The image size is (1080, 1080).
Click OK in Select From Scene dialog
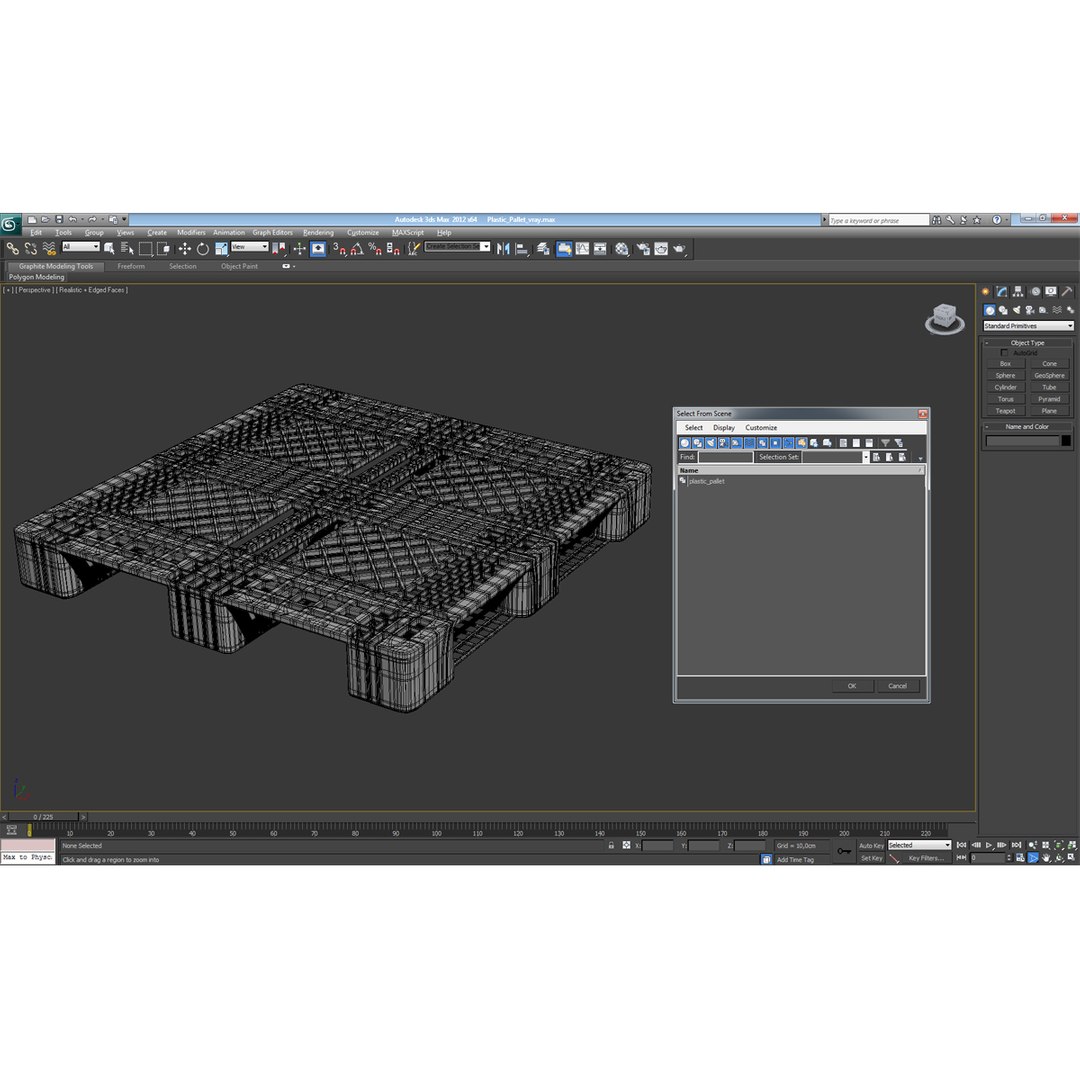(x=852, y=686)
